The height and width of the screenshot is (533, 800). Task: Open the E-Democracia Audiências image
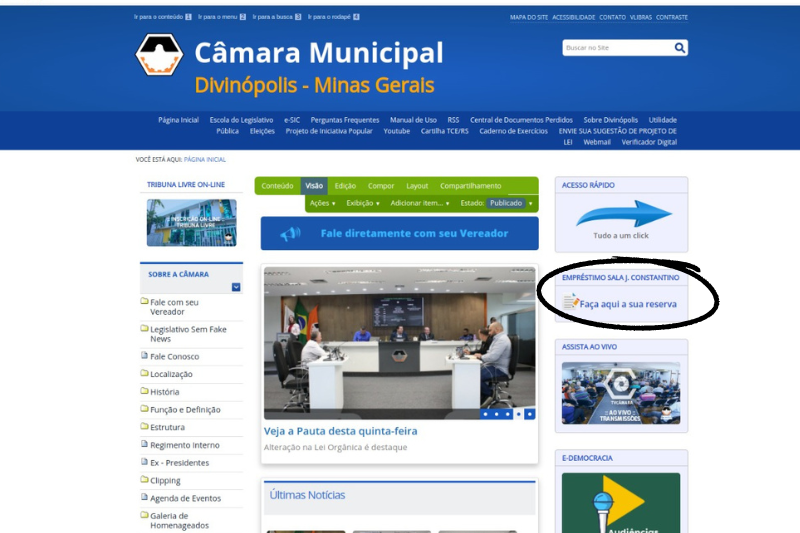(x=621, y=503)
